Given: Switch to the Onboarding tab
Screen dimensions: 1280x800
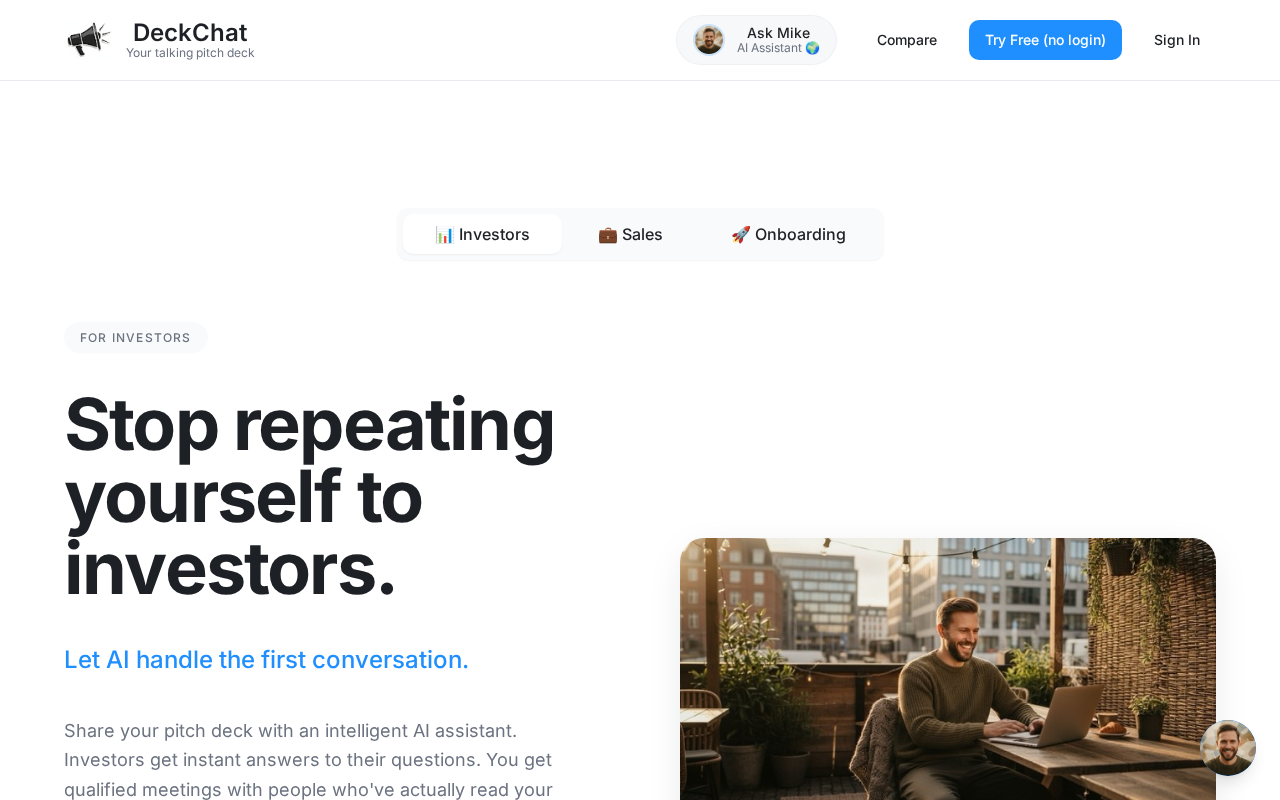Looking at the screenshot, I should (x=788, y=234).
